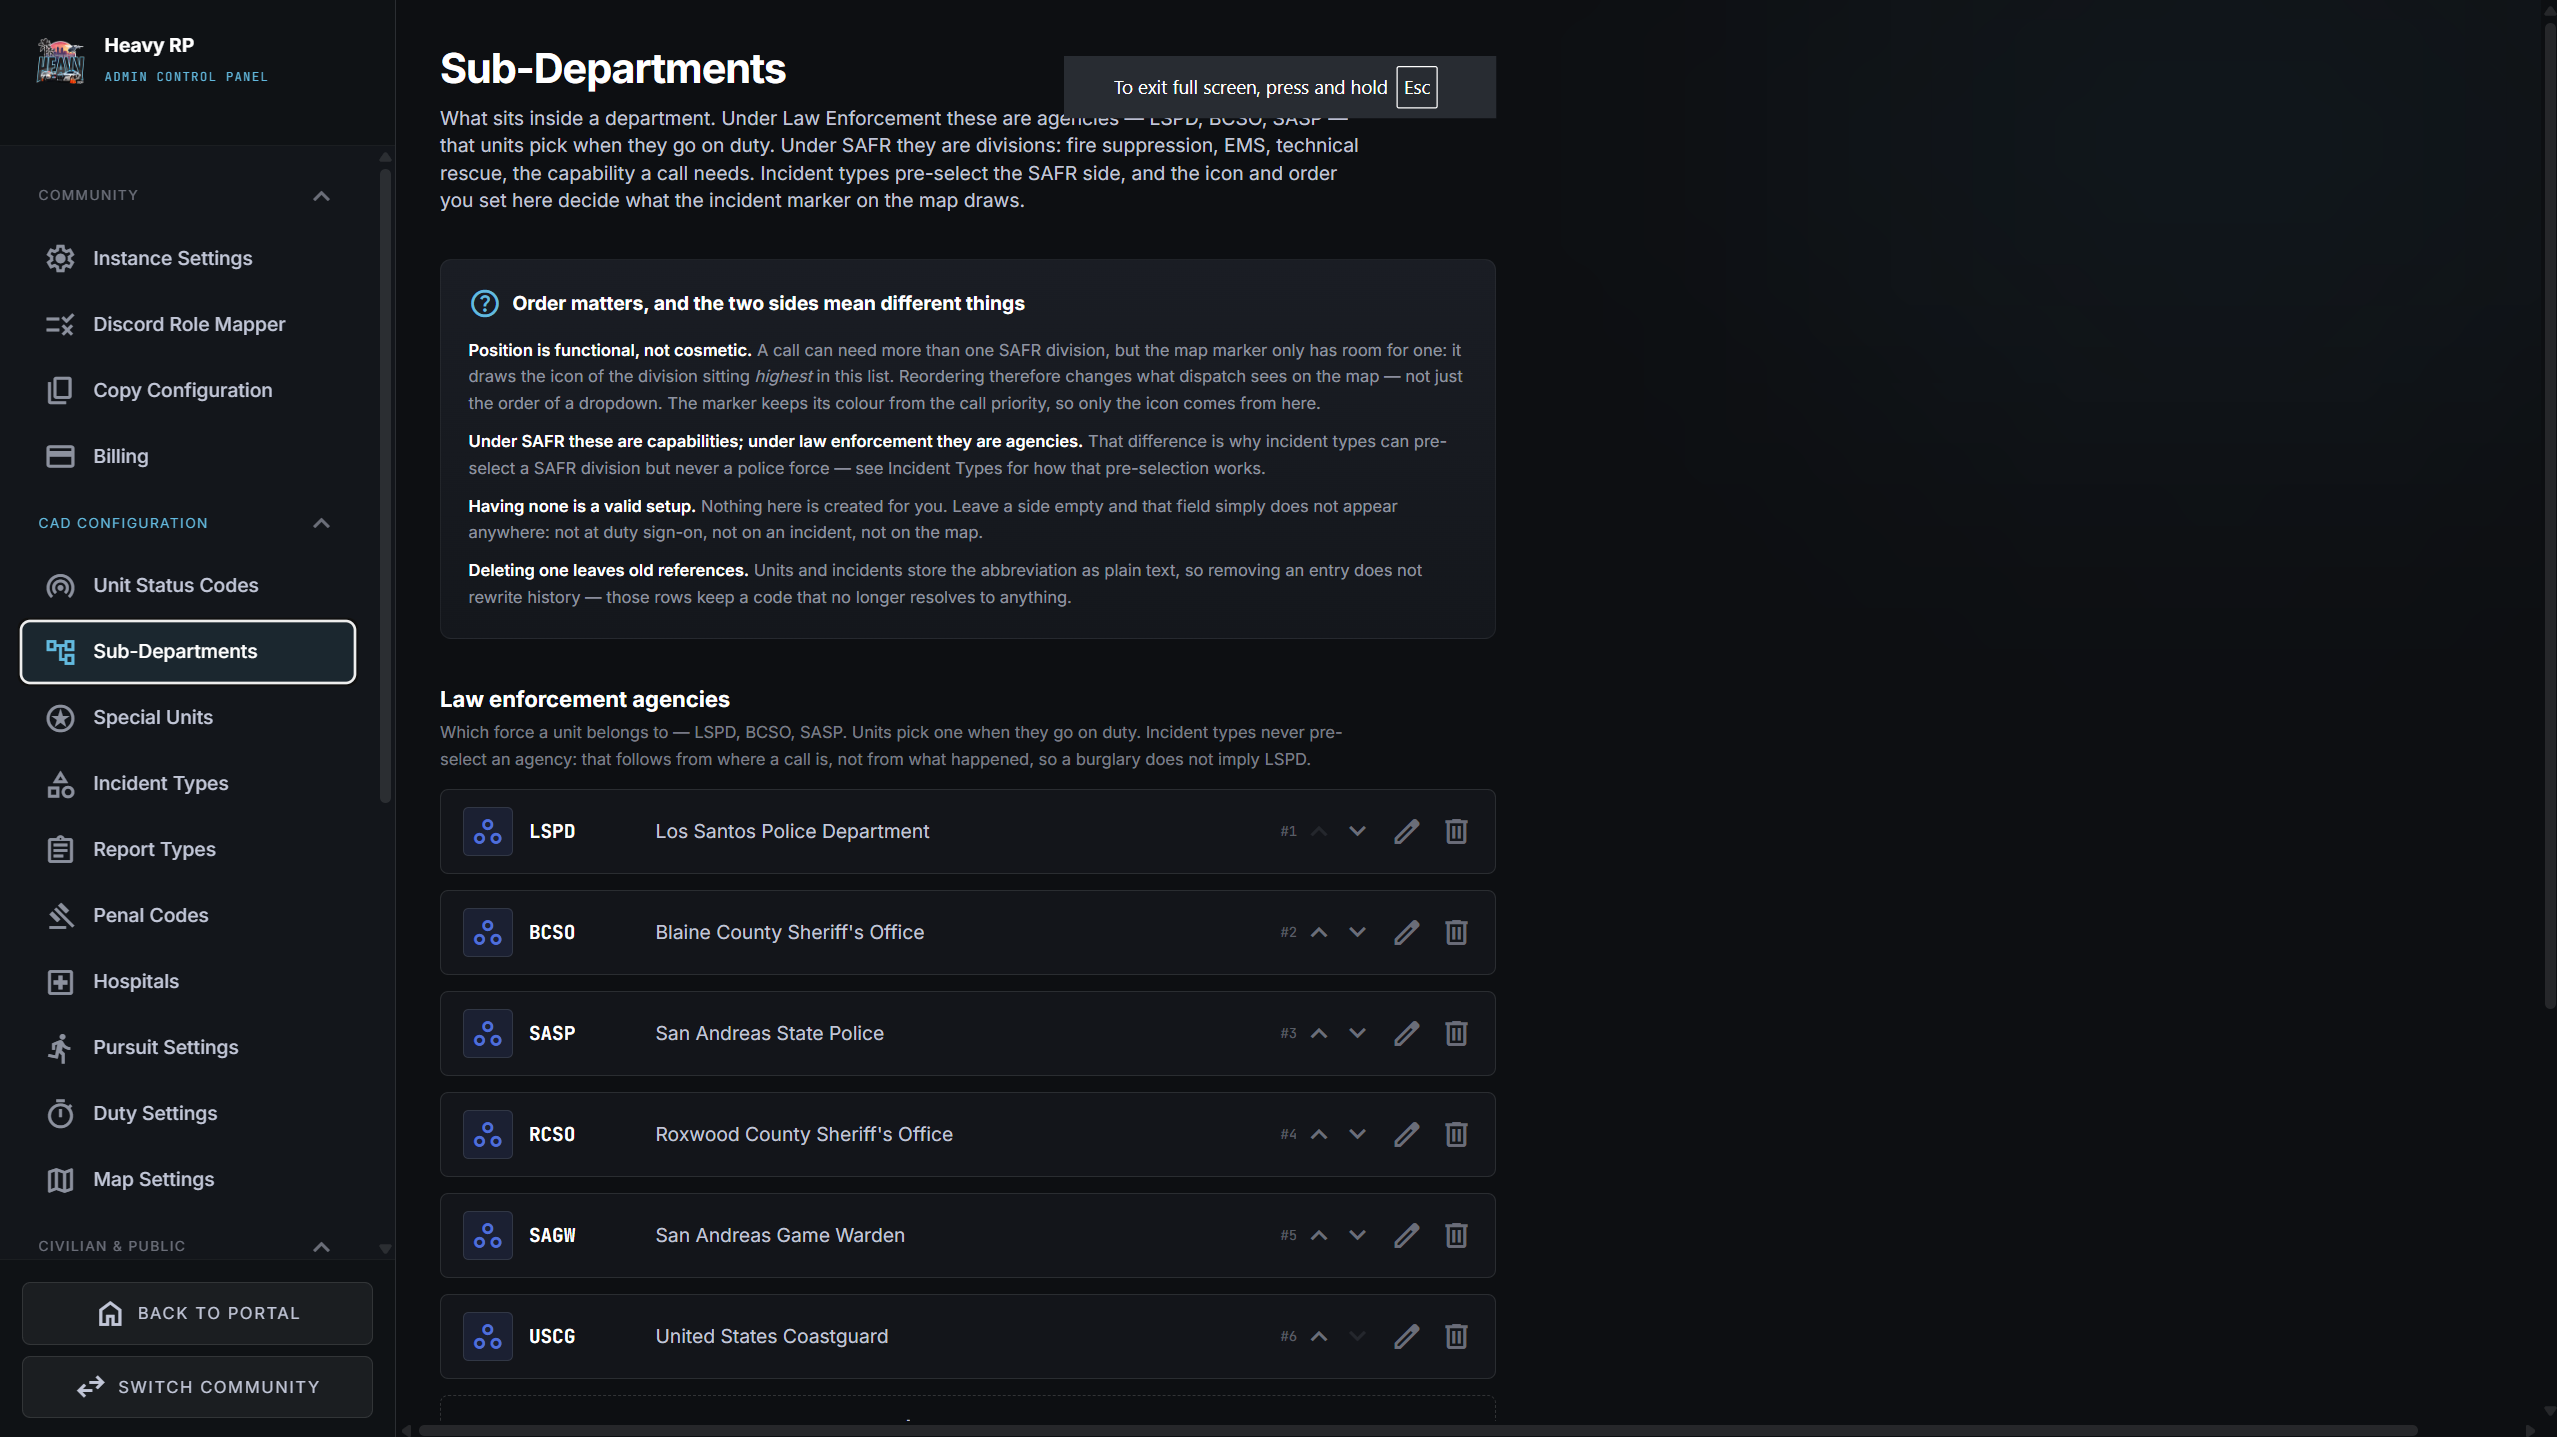Viewport: 2557px width, 1437px height.
Task: Click the Switch Community button
Action: (x=197, y=1387)
